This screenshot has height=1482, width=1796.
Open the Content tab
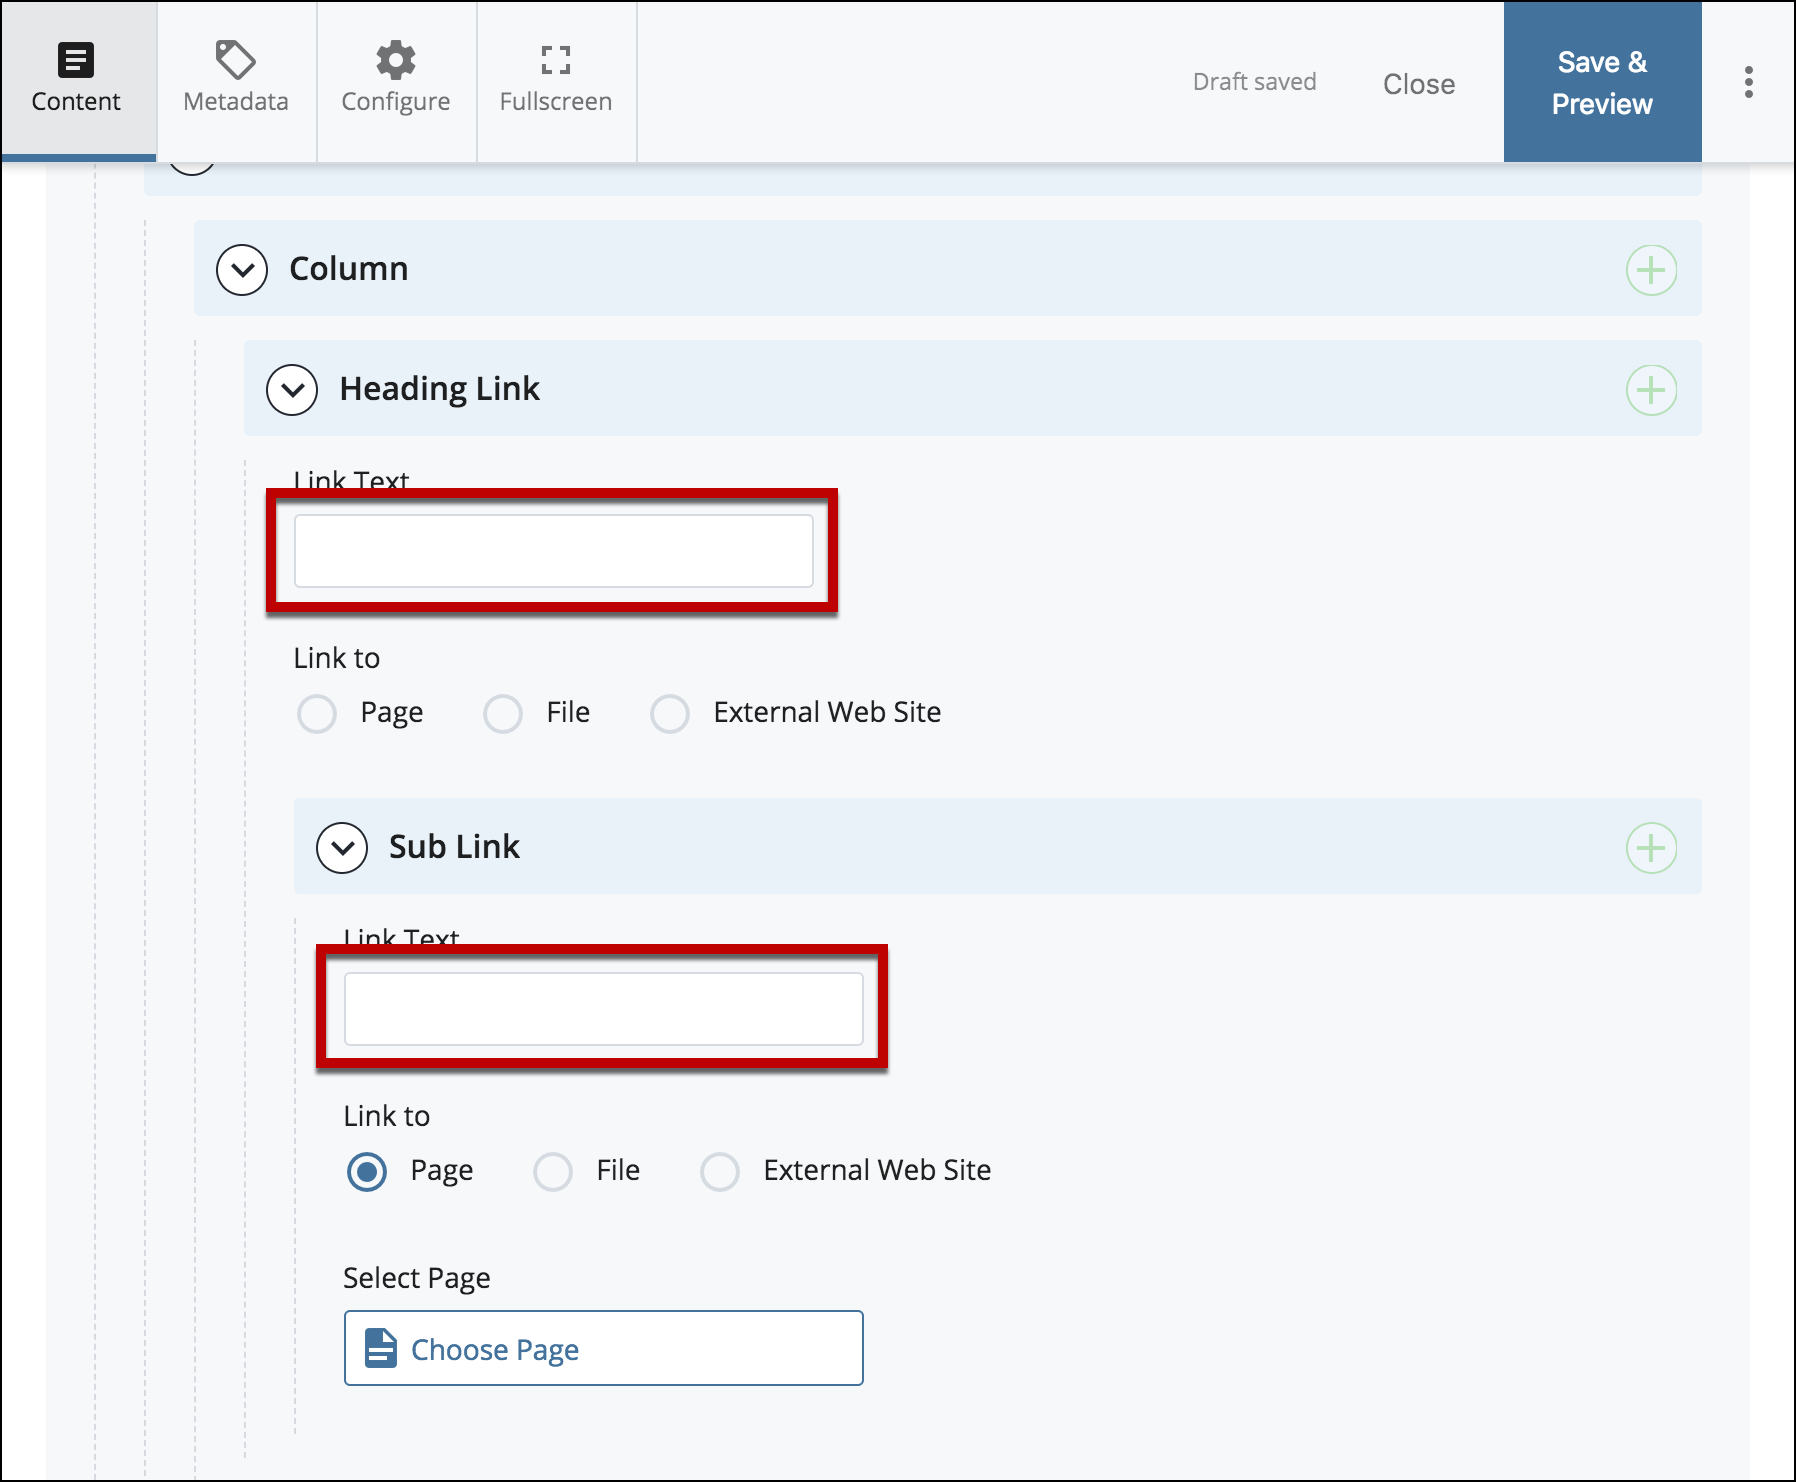point(77,80)
